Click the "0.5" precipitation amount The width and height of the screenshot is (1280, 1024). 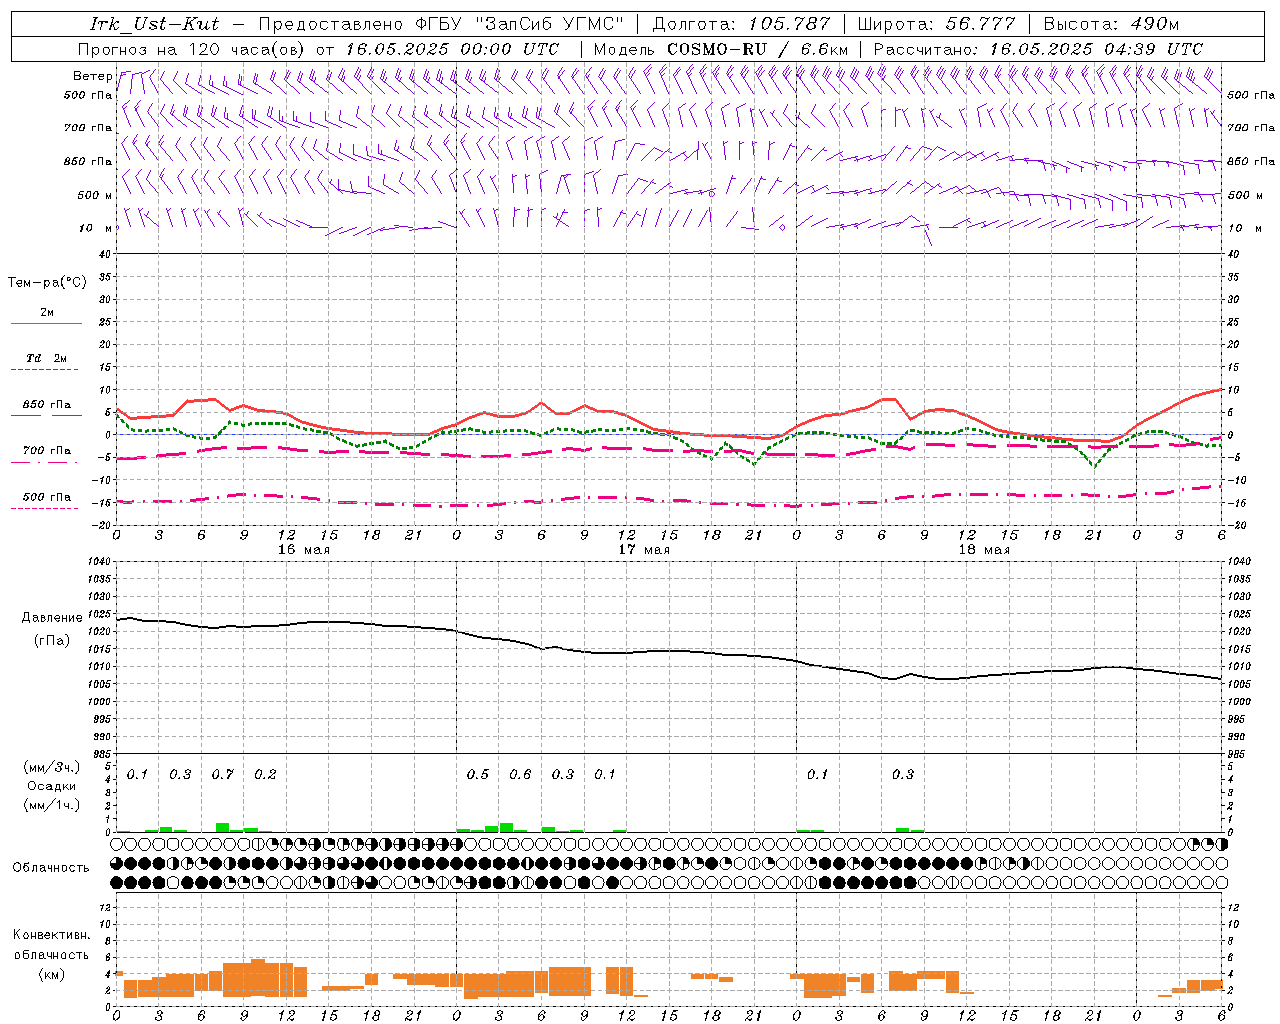pos(478,774)
